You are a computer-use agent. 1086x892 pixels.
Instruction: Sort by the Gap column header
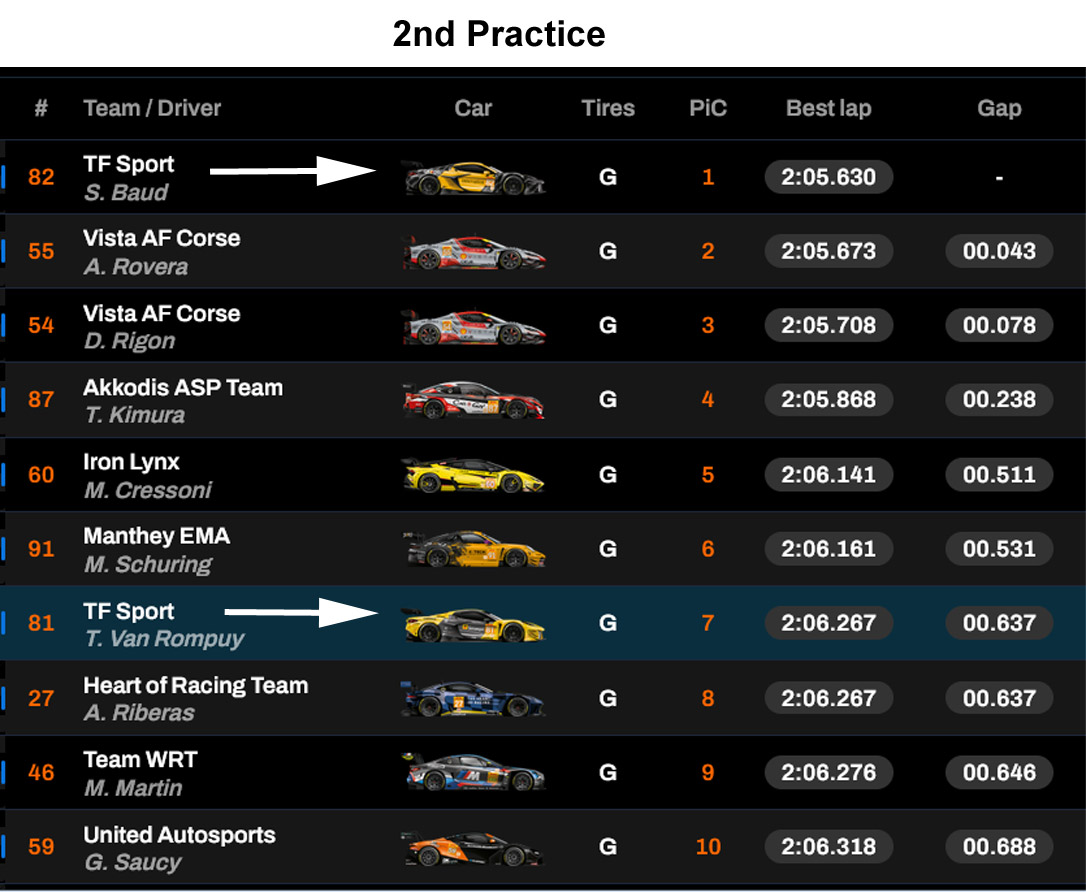coord(999,108)
